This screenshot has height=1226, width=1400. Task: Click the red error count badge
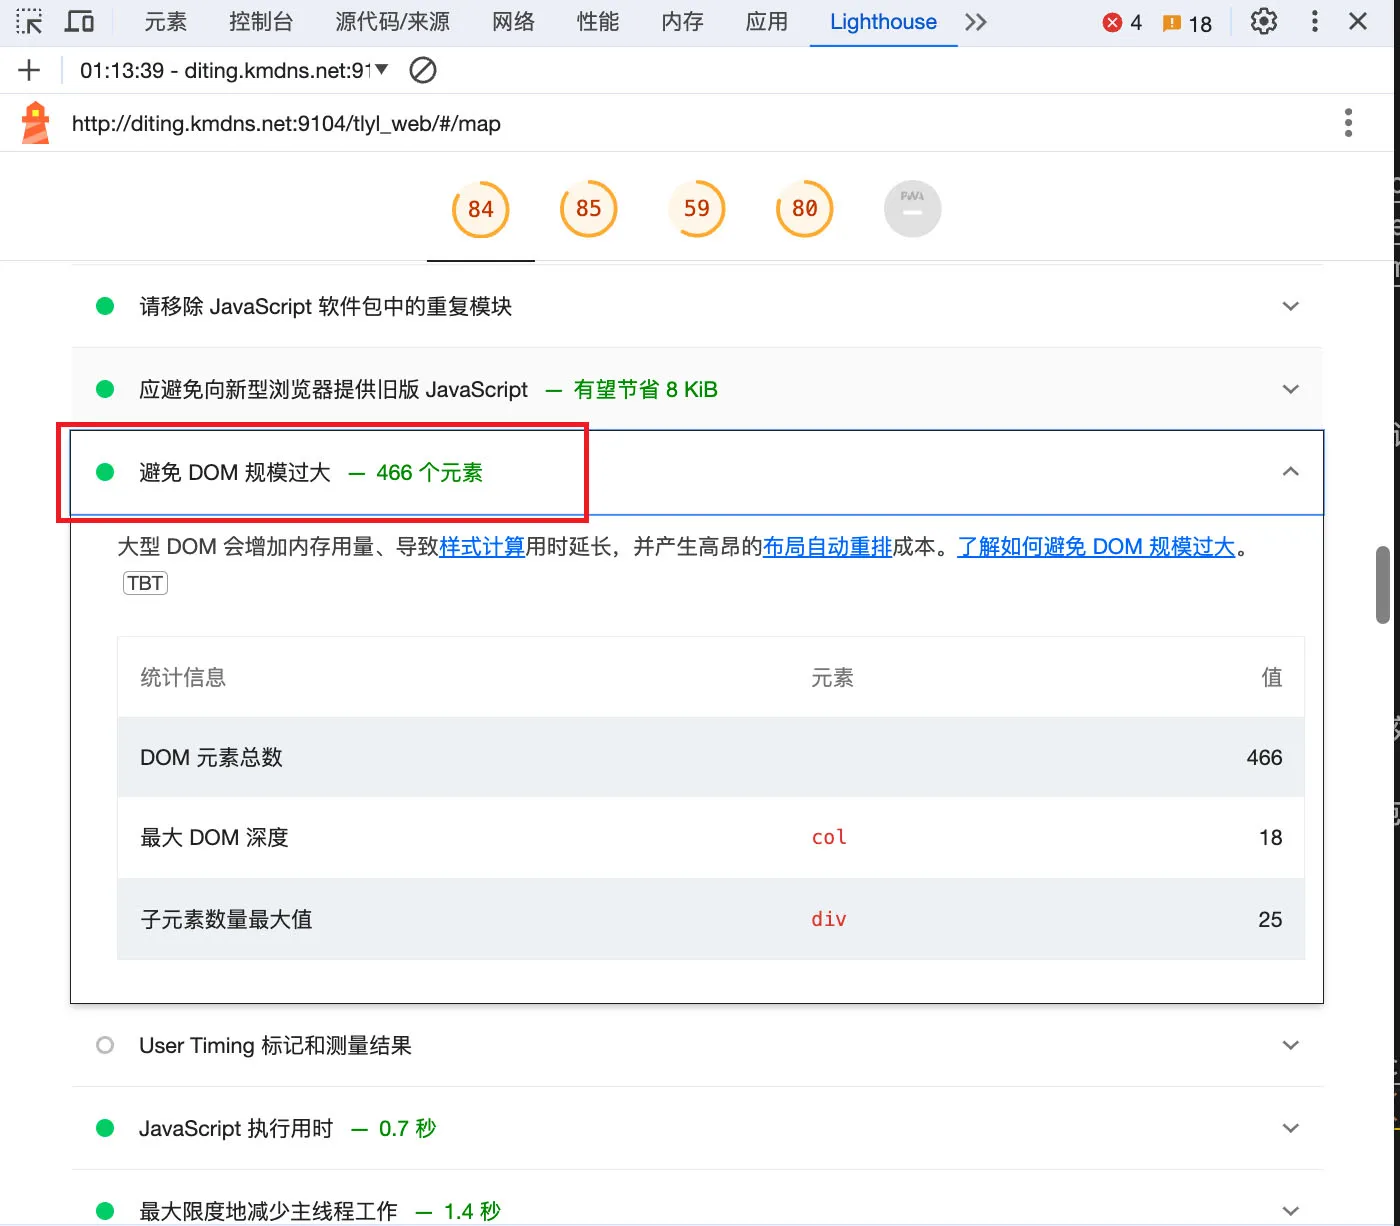coord(1122,23)
